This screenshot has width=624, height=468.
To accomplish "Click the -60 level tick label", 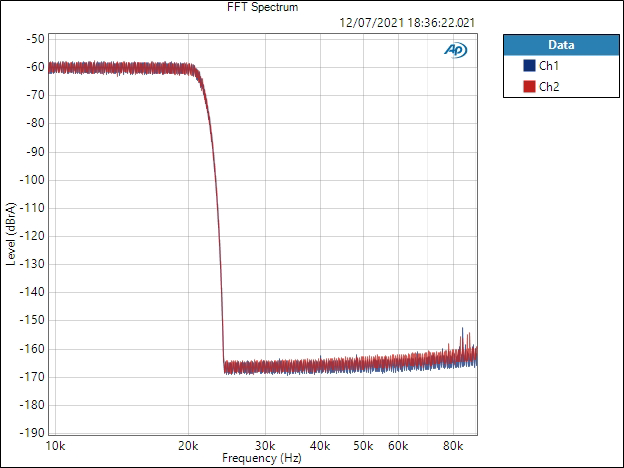I will tap(35, 67).
